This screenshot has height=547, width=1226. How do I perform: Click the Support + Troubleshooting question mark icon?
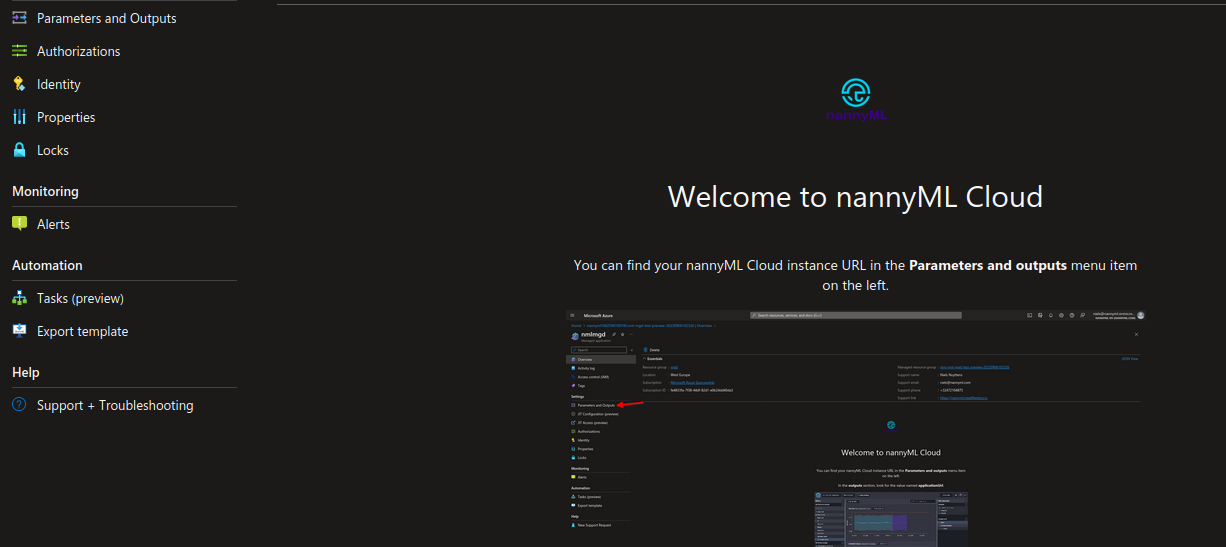click(19, 405)
